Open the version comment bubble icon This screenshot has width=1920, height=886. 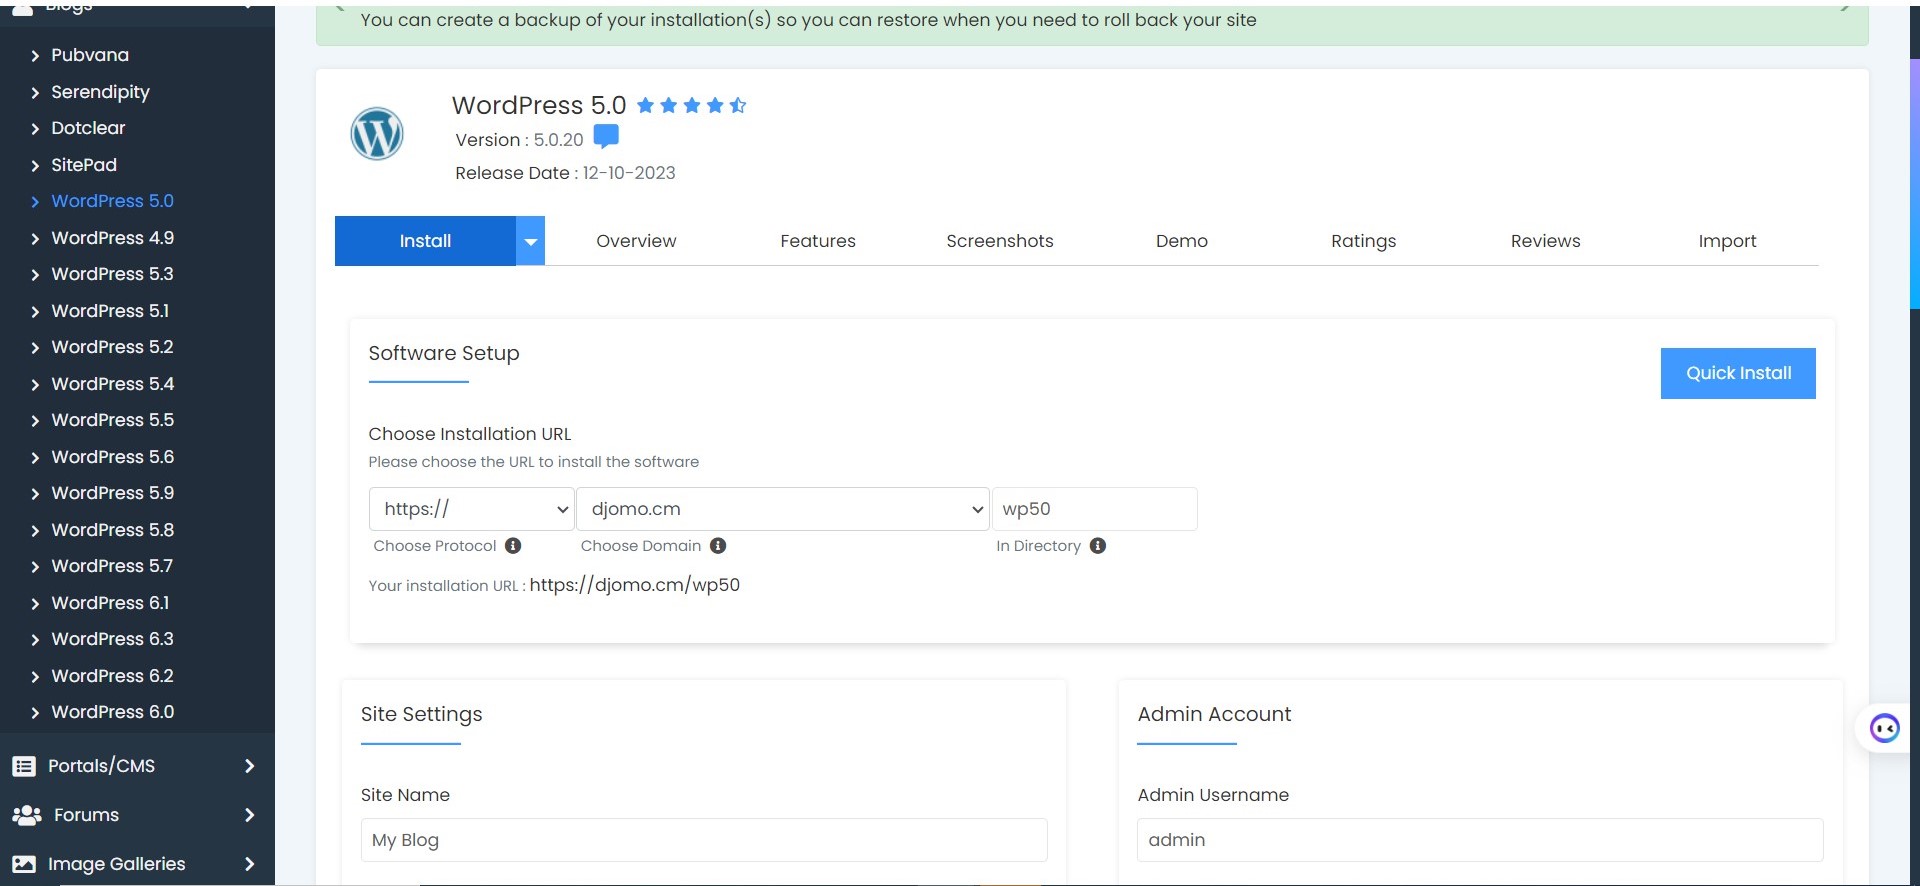tap(606, 137)
